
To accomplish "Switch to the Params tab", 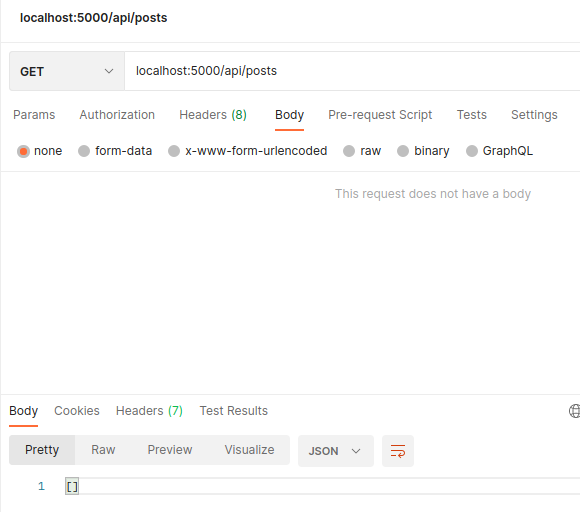I will click(34, 115).
